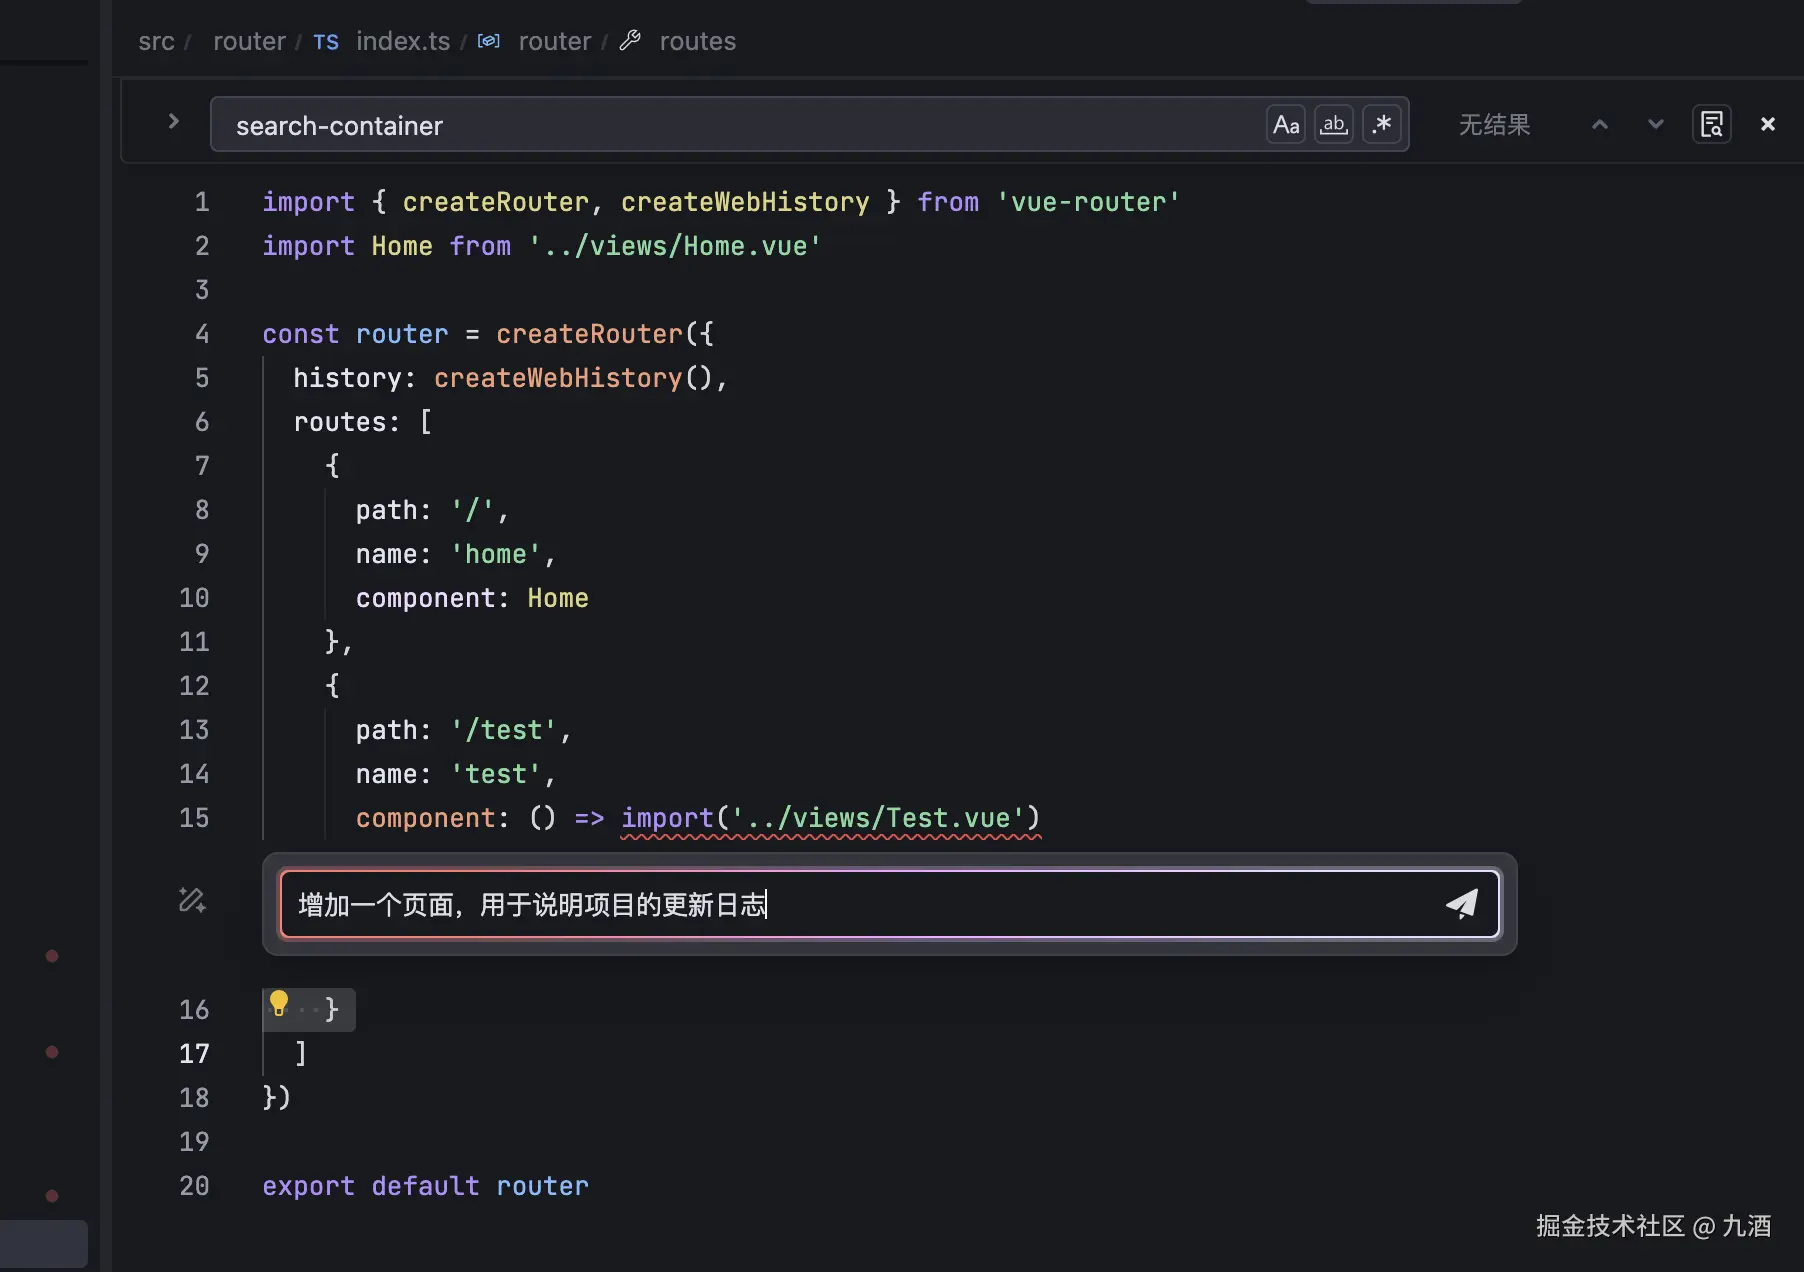This screenshot has height=1272, width=1804.
Task: Click line number 17 in gutter
Action: pyautogui.click(x=194, y=1054)
